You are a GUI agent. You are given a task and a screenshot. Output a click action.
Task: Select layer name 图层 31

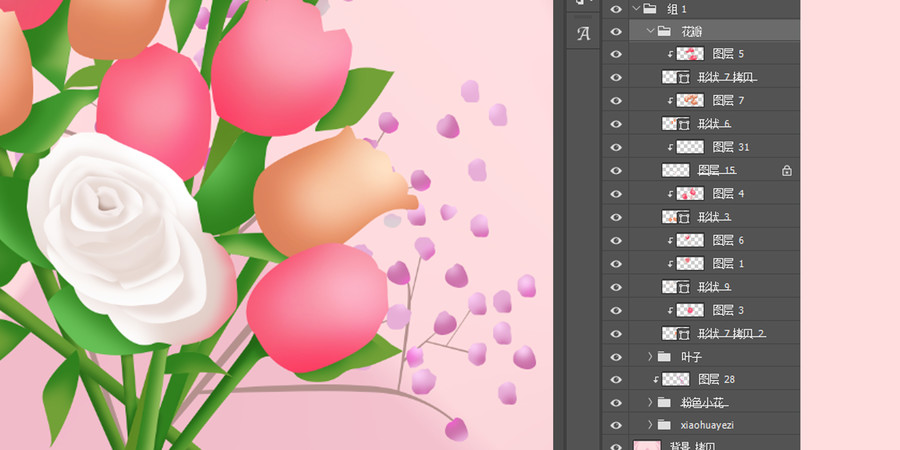[x=731, y=148]
